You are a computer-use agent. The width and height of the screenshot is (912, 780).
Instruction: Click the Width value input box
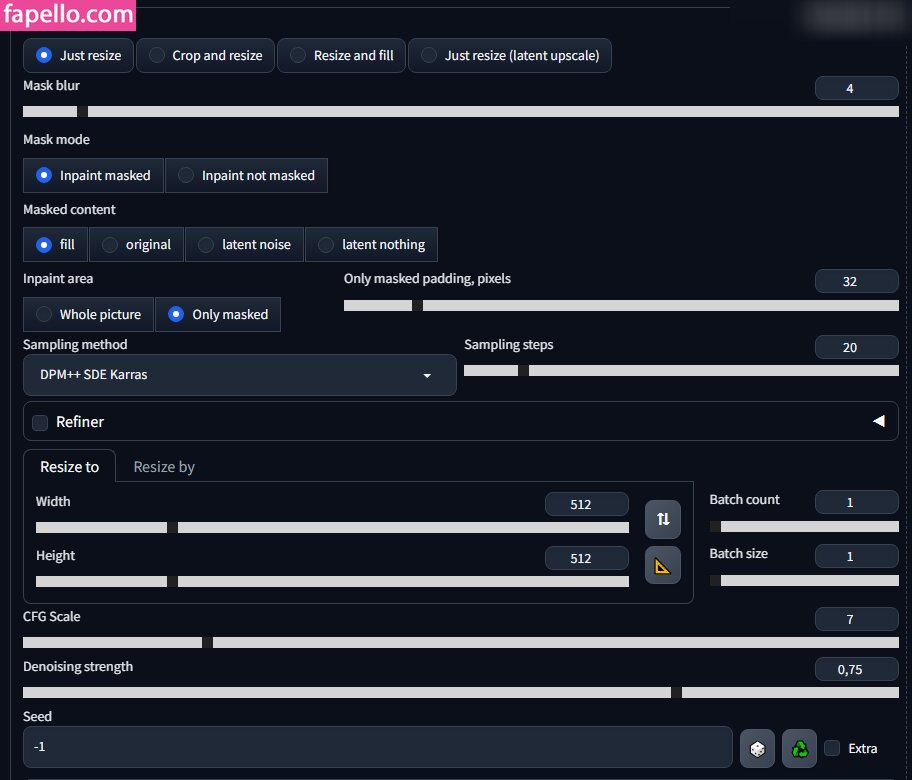(586, 505)
